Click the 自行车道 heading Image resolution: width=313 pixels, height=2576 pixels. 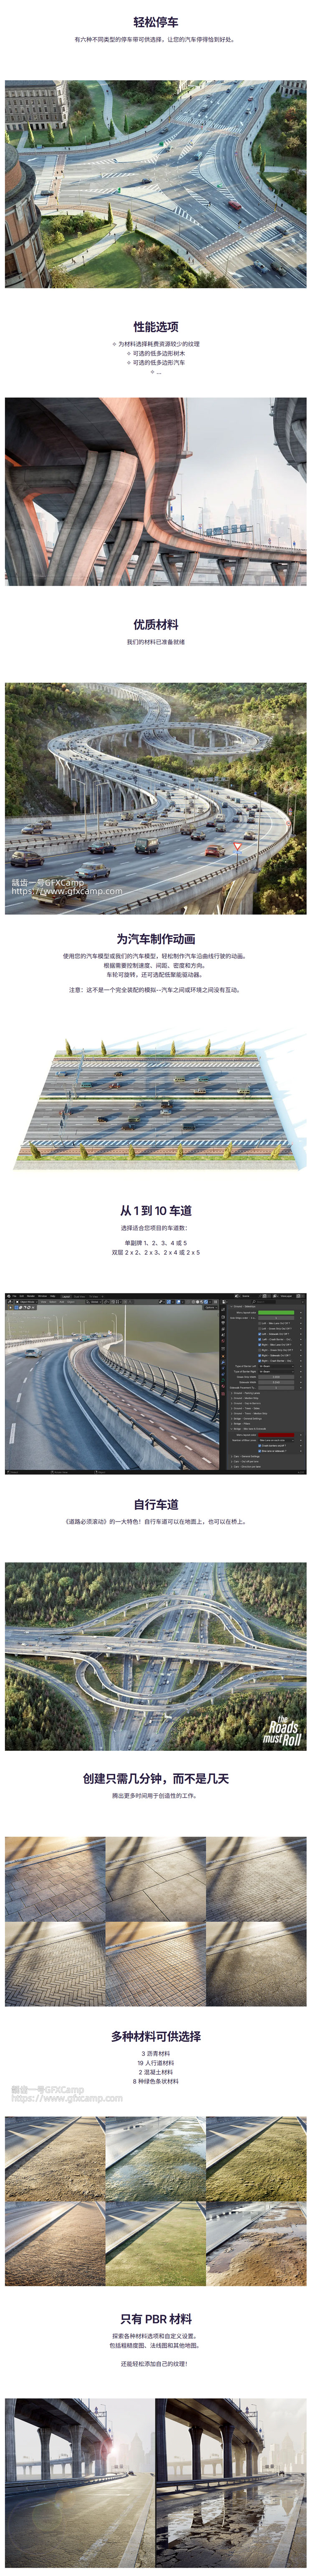click(156, 1505)
